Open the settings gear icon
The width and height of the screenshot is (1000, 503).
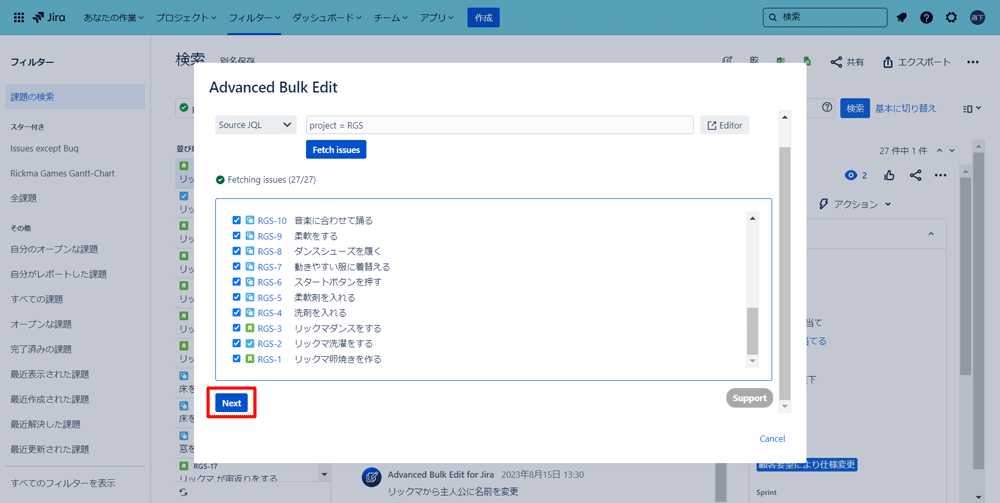(951, 17)
